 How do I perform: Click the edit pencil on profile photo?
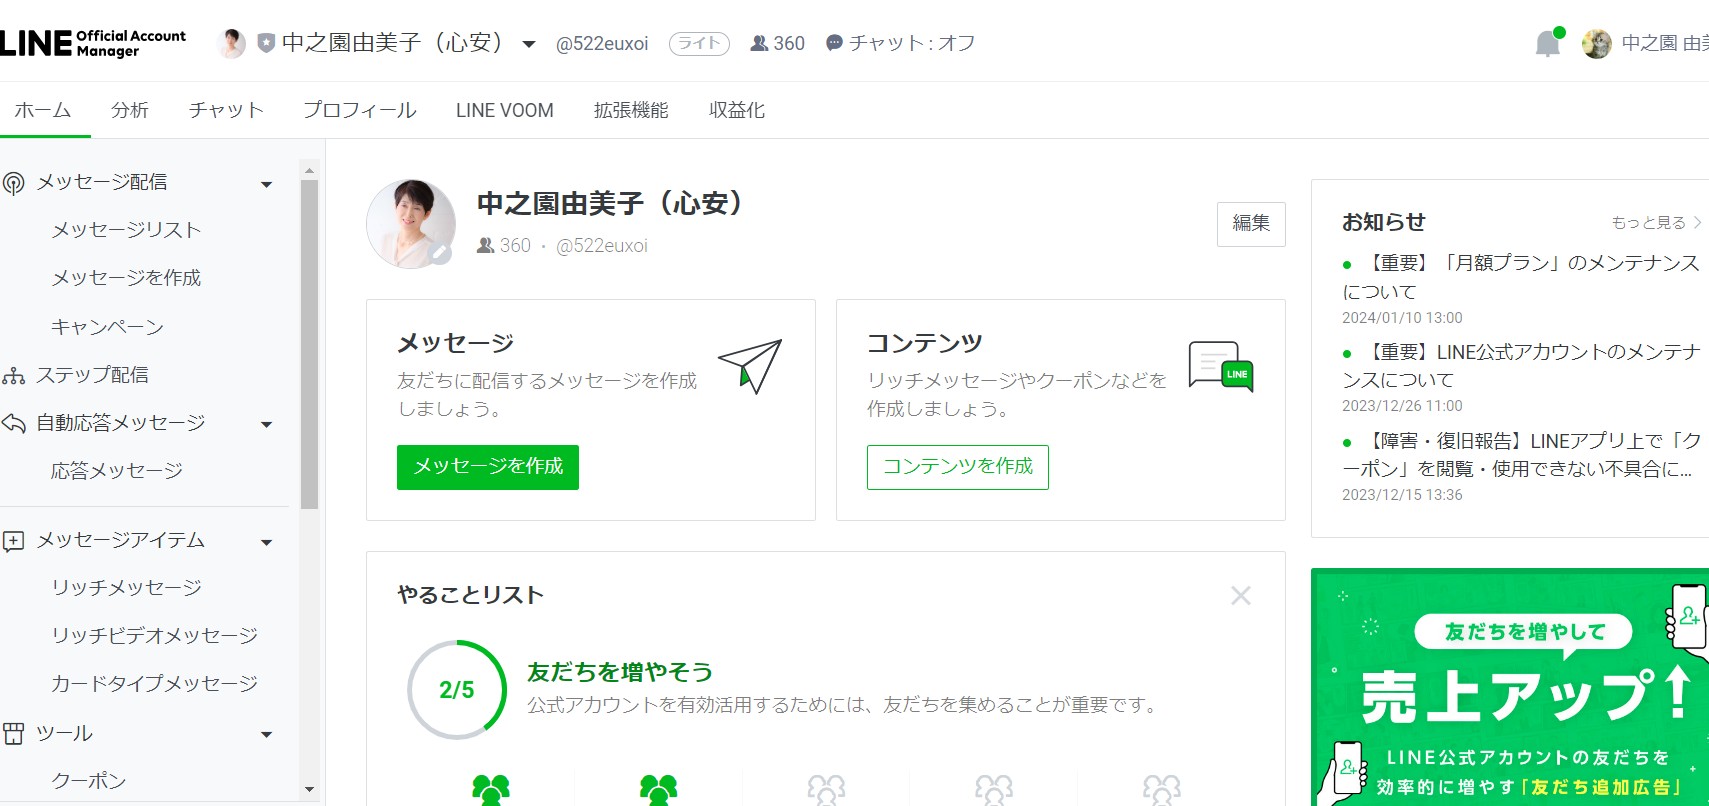440,255
